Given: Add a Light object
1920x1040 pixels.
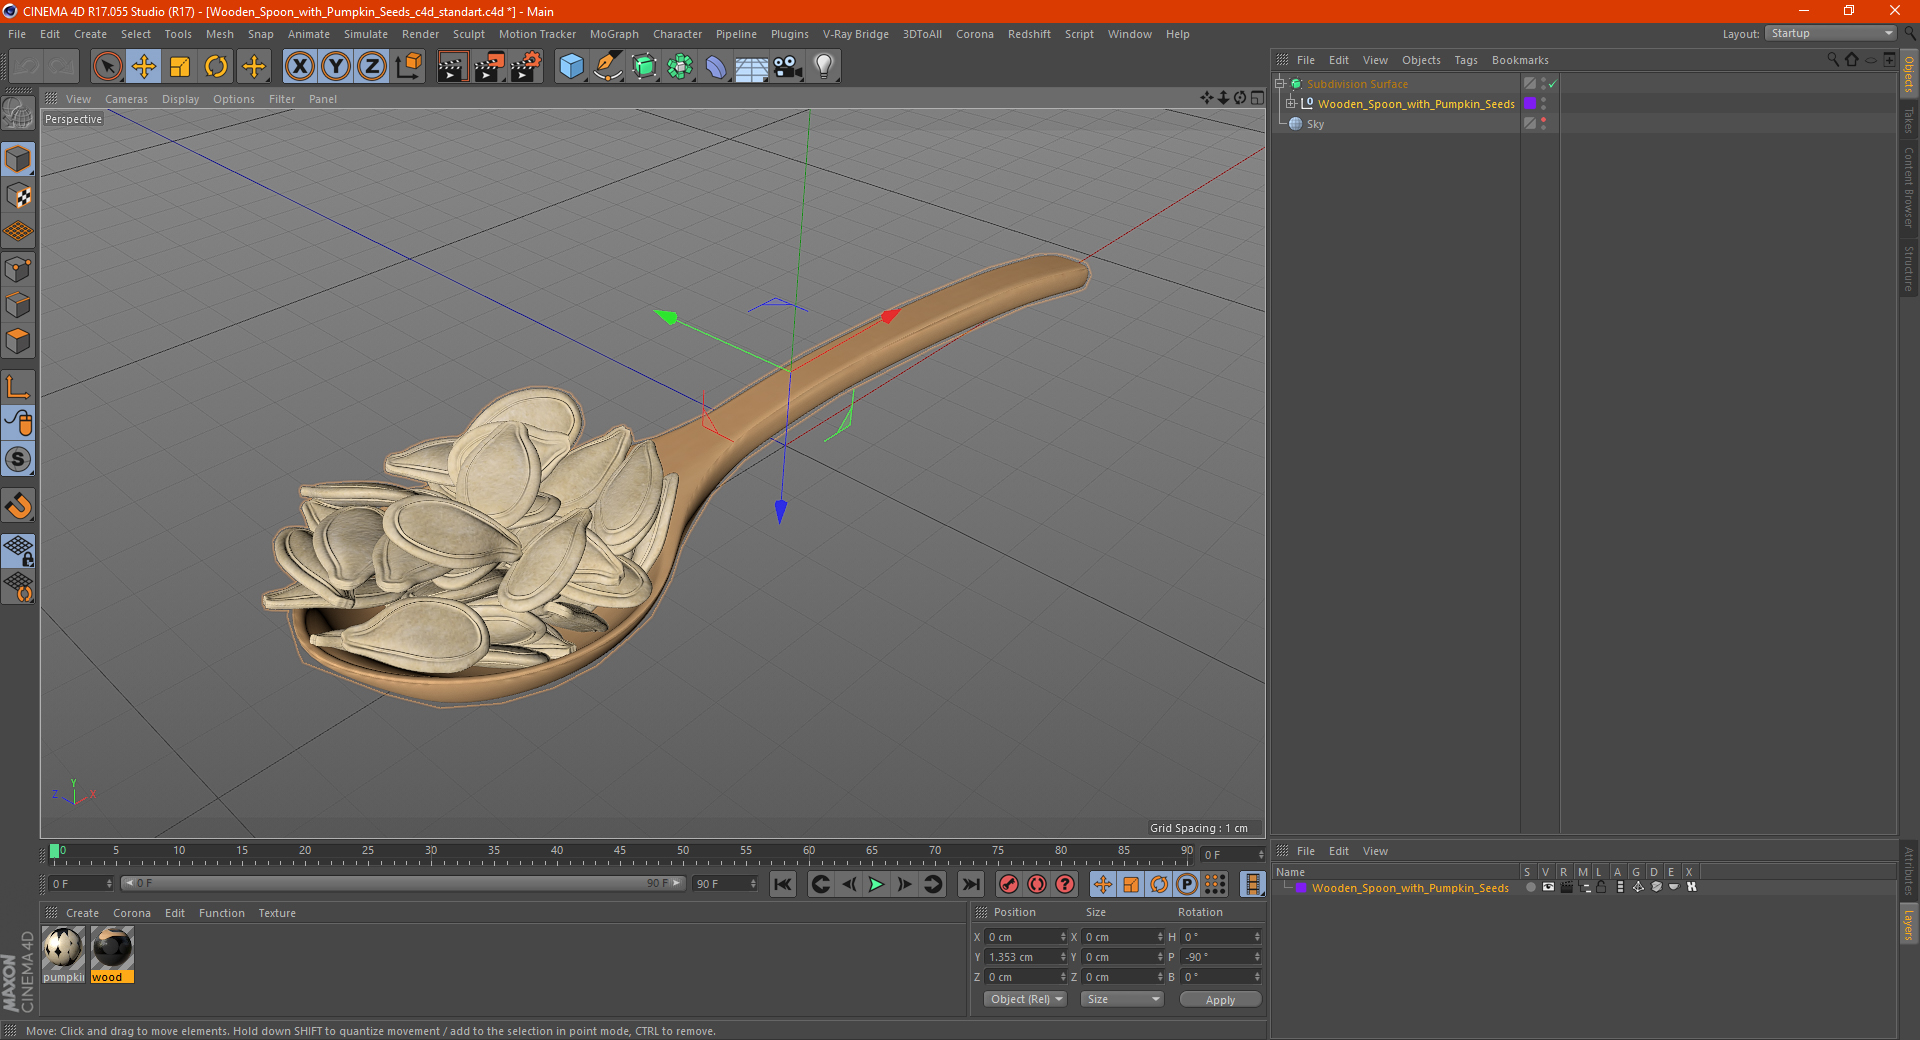Looking at the screenshot, I should (x=824, y=67).
